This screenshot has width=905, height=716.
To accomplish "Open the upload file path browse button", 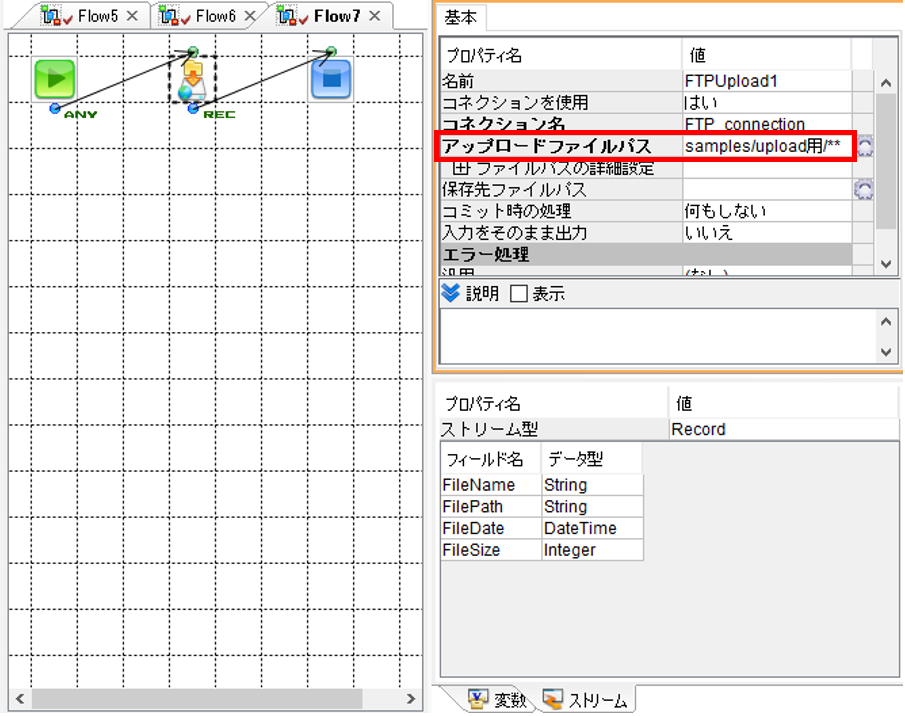I will [865, 146].
